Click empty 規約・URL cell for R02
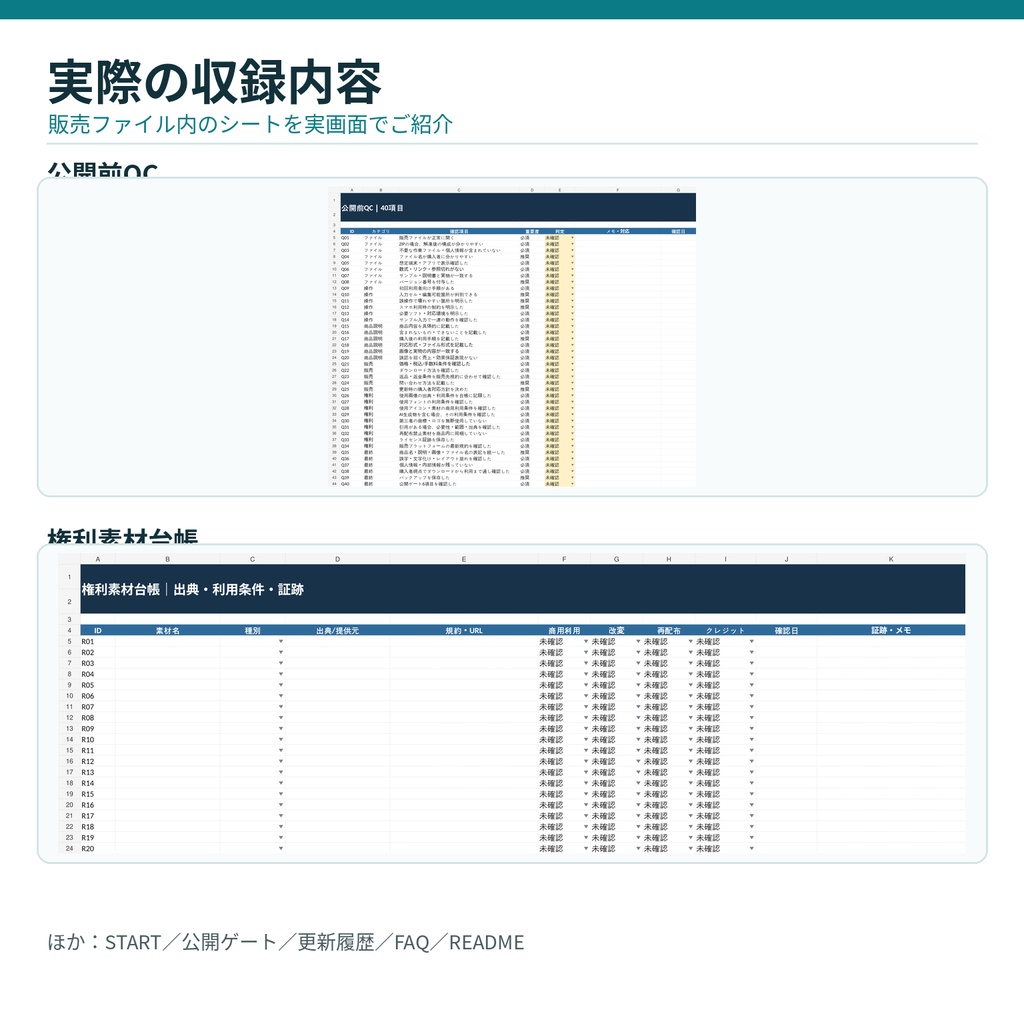 pos(464,652)
